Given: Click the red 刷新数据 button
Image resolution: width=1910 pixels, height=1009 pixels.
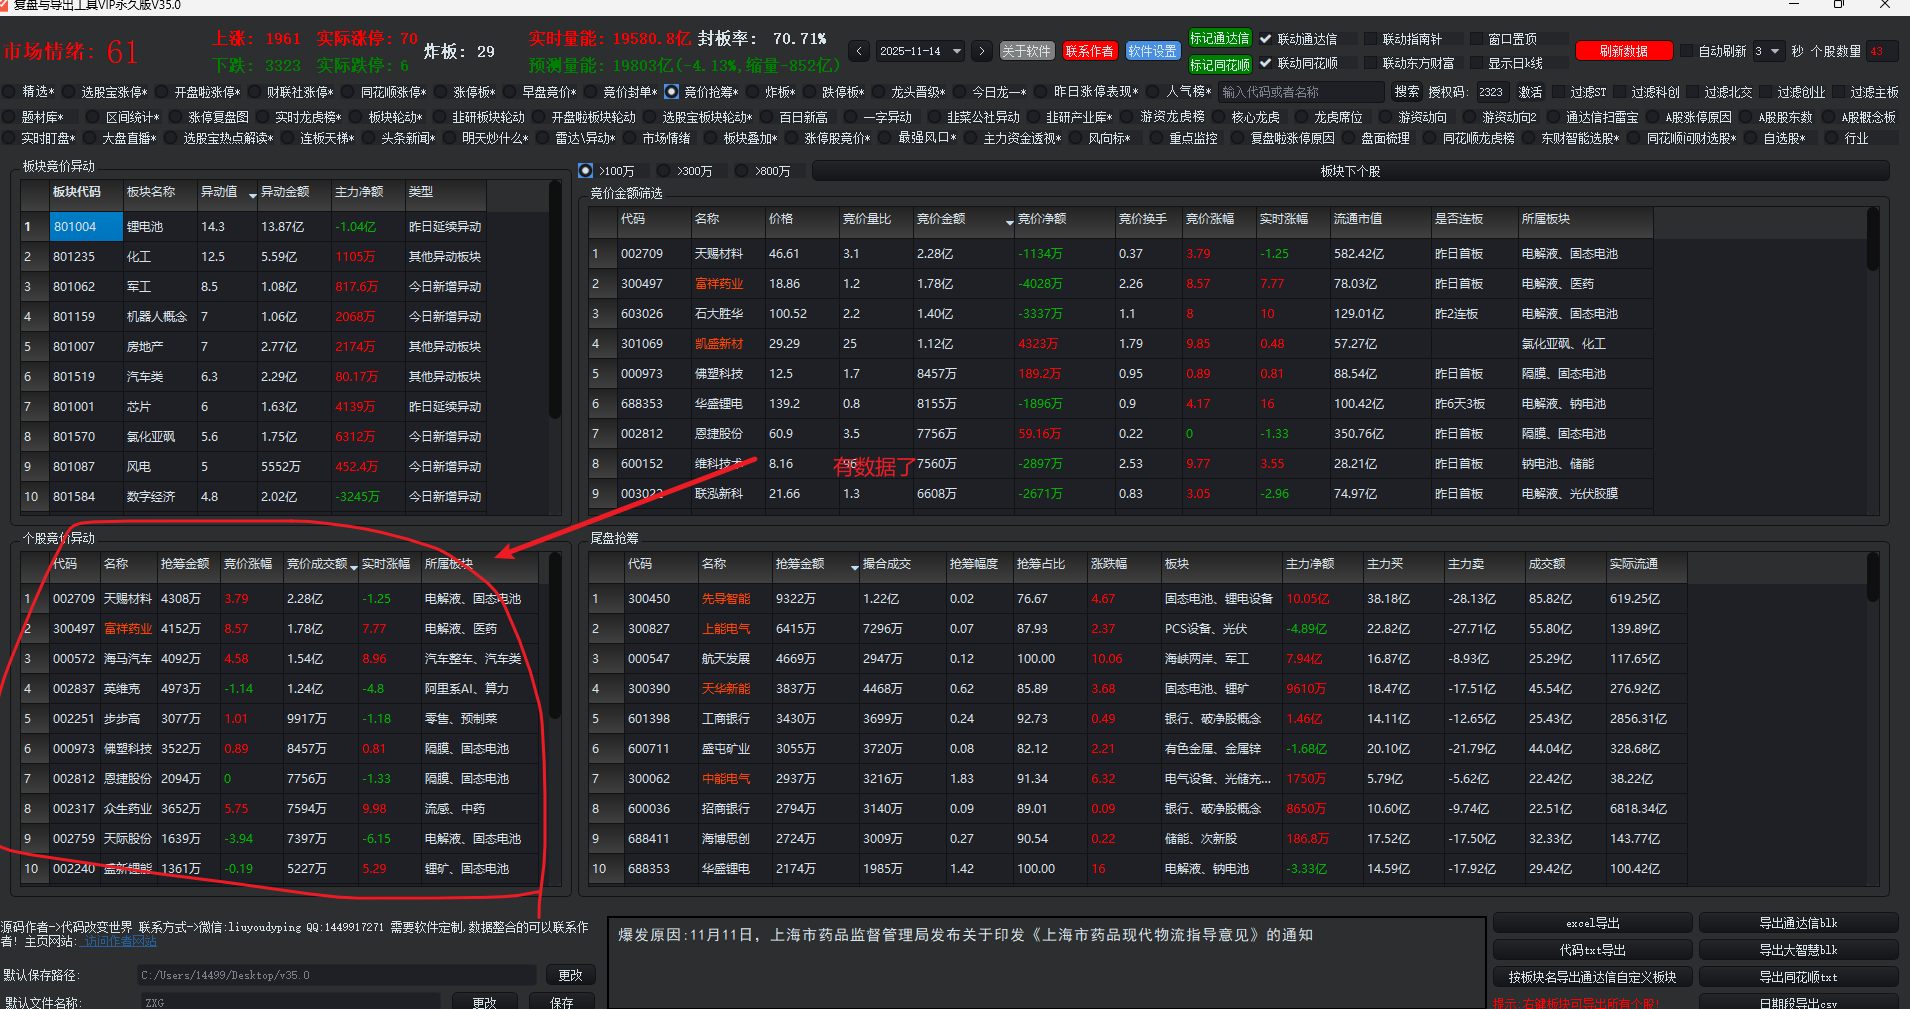Looking at the screenshot, I should [1624, 51].
